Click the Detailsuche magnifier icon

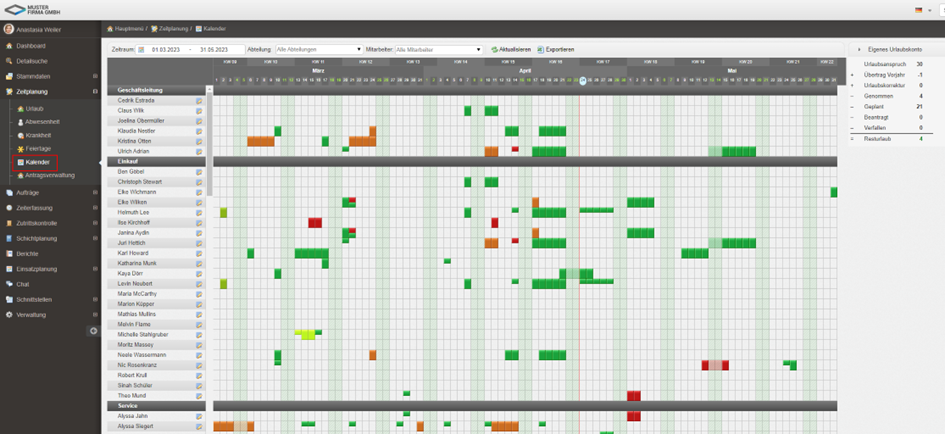coord(9,61)
